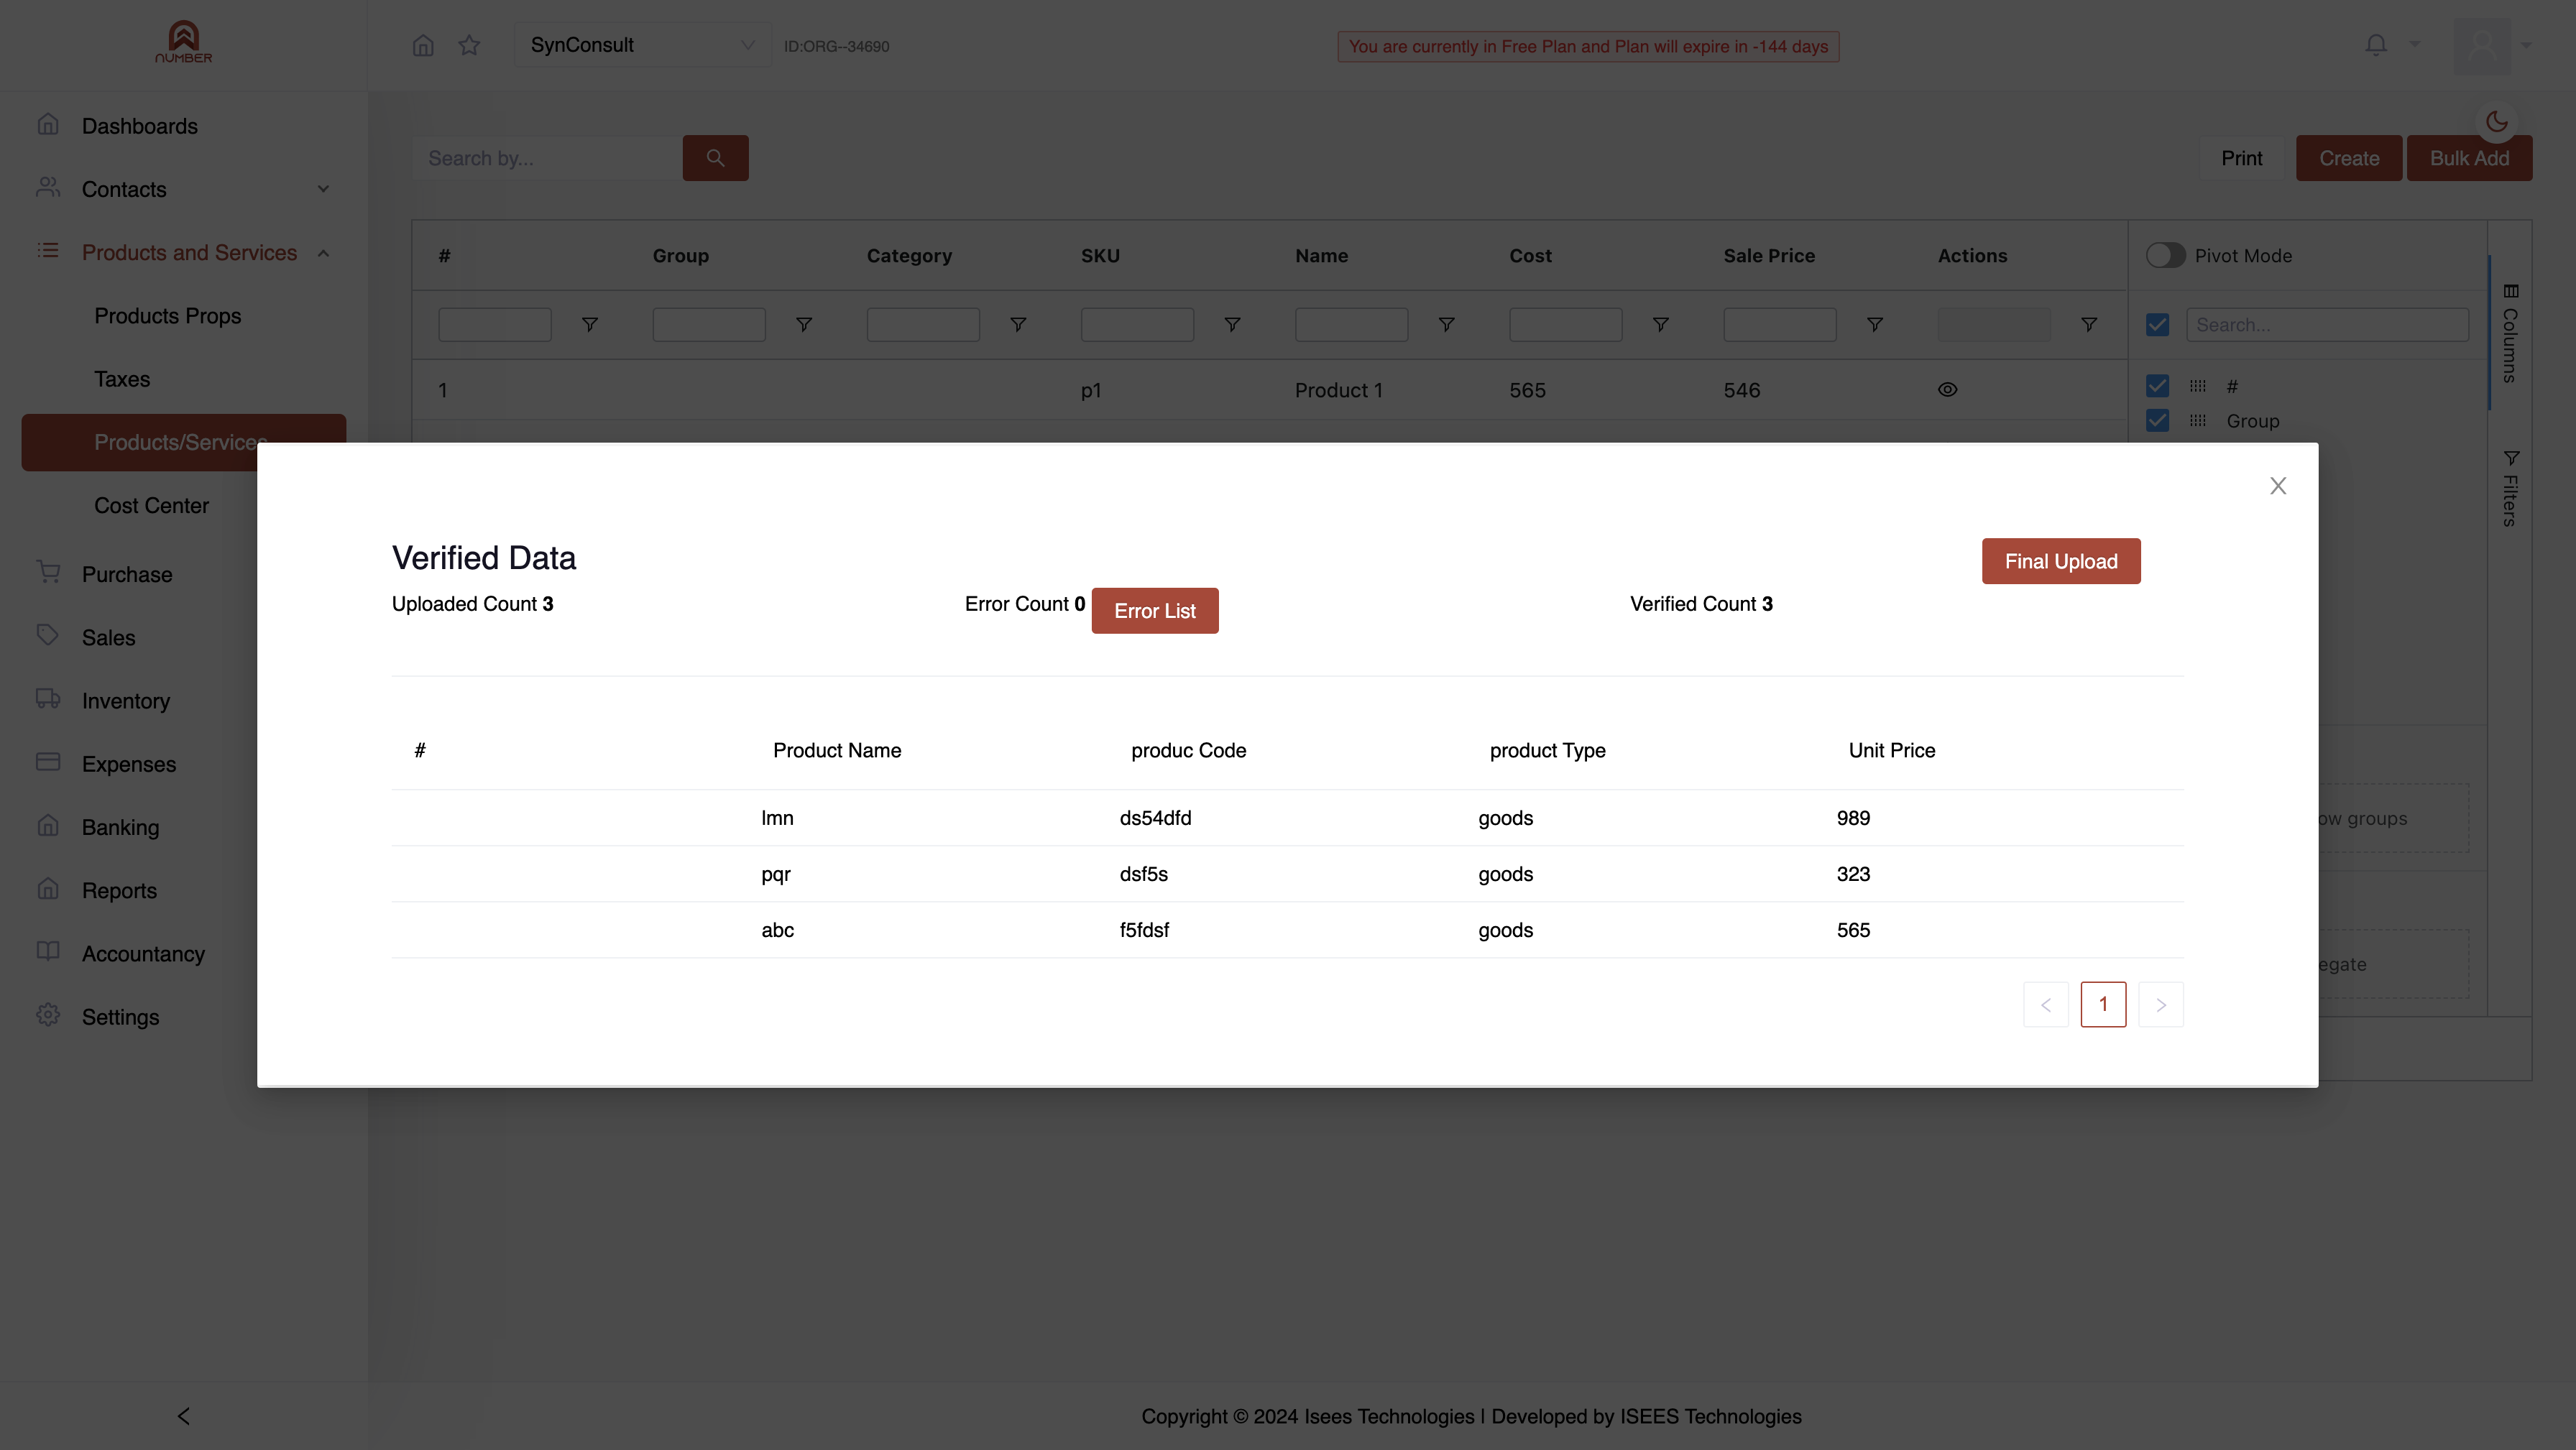2576x1450 pixels.
Task: Uncheck the Group column checkbox
Action: (2158, 420)
